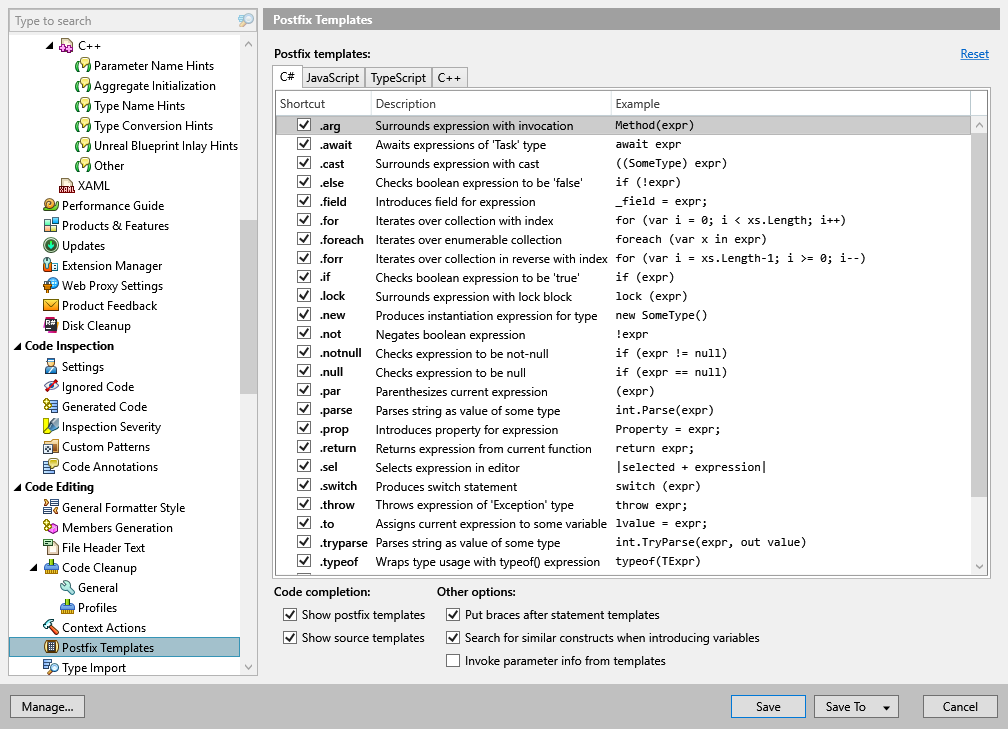The width and height of the screenshot is (1008, 729).
Task: Select the Inspection Severity icon
Action: 53,426
